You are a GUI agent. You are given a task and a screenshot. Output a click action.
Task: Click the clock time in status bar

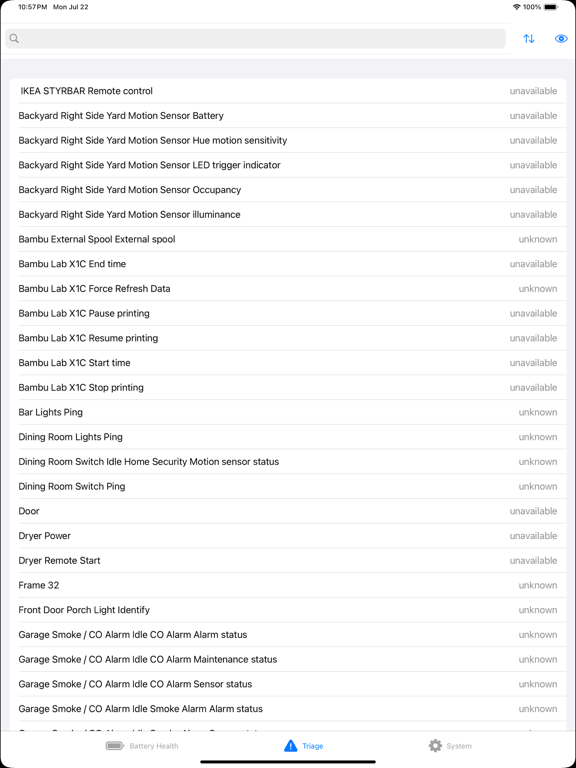(32, 7)
